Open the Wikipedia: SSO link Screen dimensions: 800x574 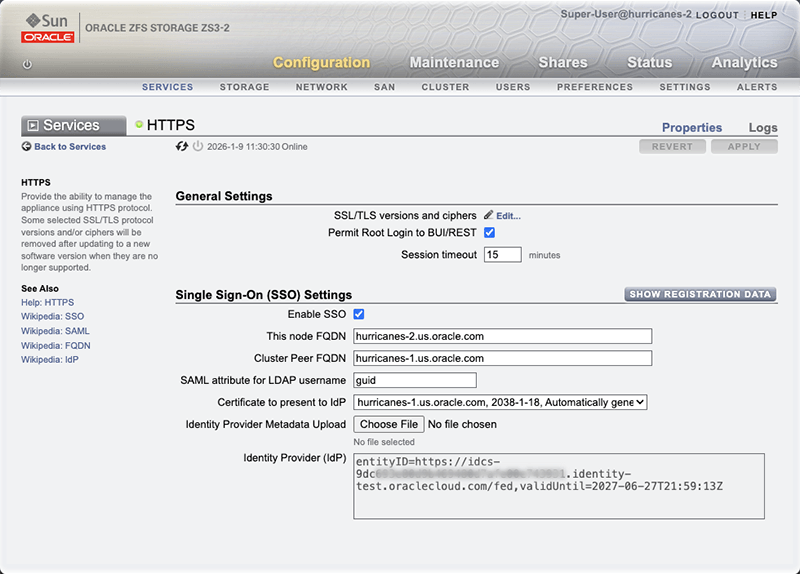[53, 316]
